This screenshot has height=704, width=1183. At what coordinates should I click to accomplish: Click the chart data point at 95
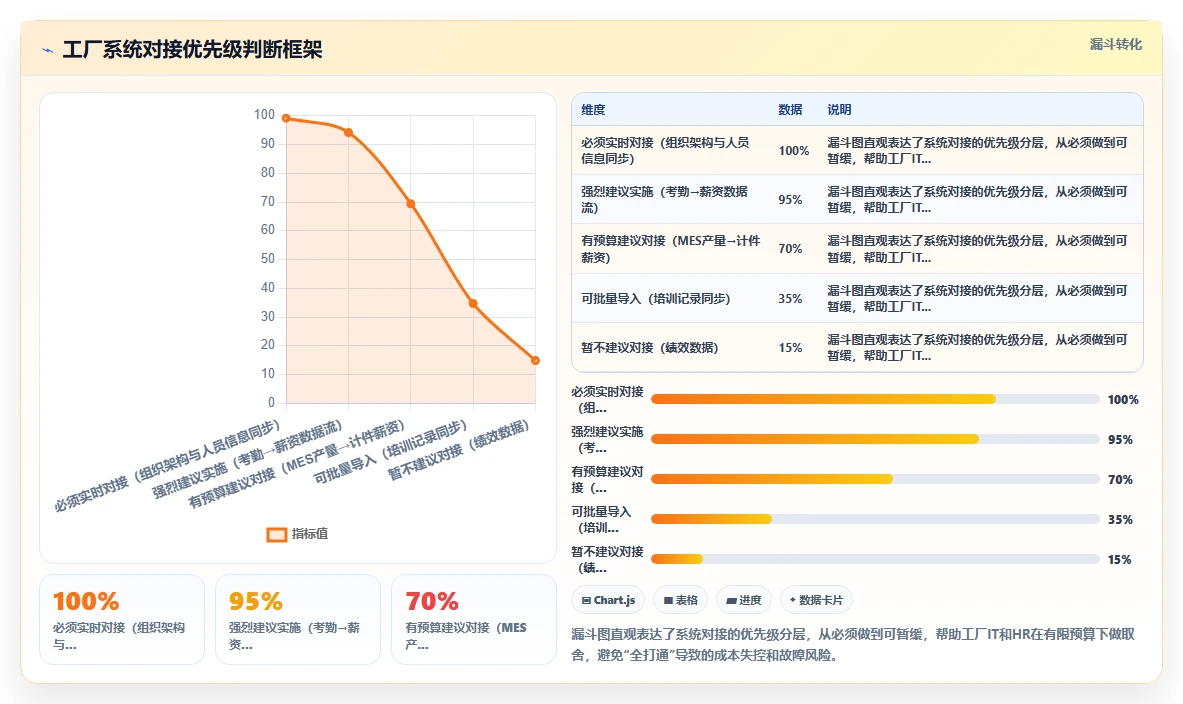[349, 133]
